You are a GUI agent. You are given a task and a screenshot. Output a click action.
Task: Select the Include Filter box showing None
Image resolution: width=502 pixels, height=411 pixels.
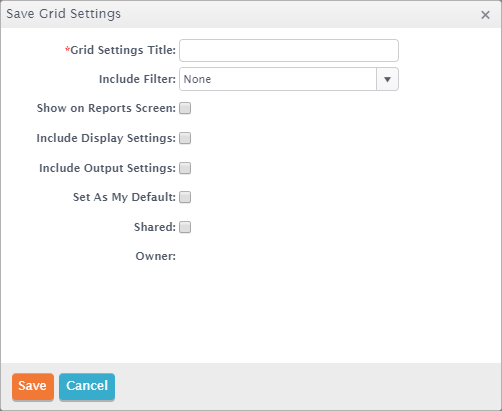(x=278, y=79)
